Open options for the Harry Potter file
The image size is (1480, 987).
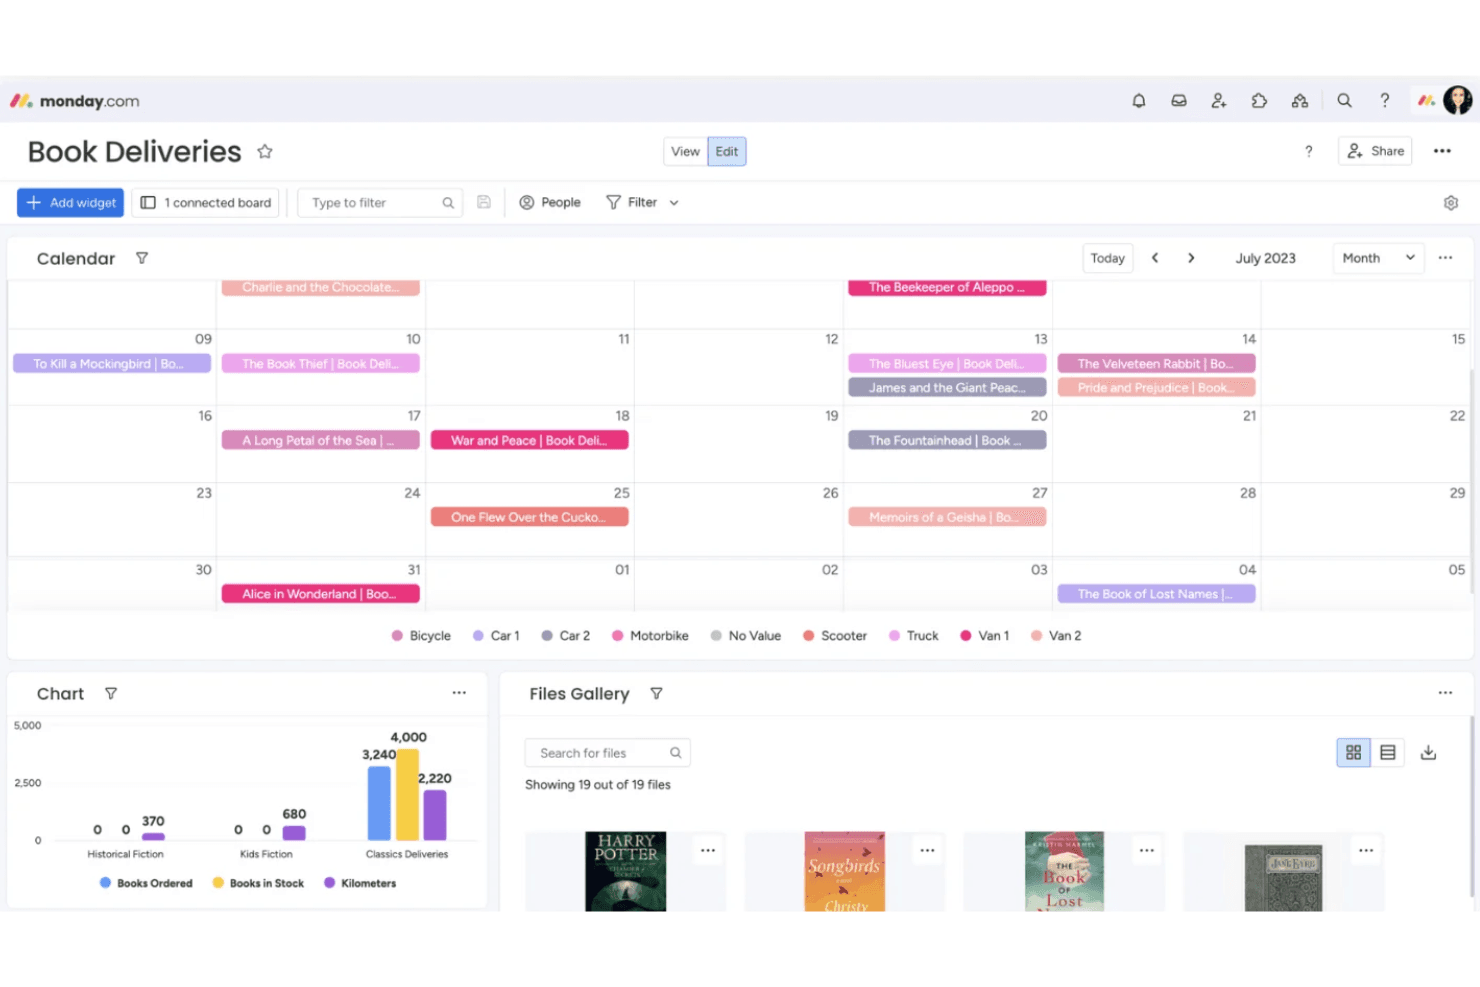pyautogui.click(x=708, y=850)
